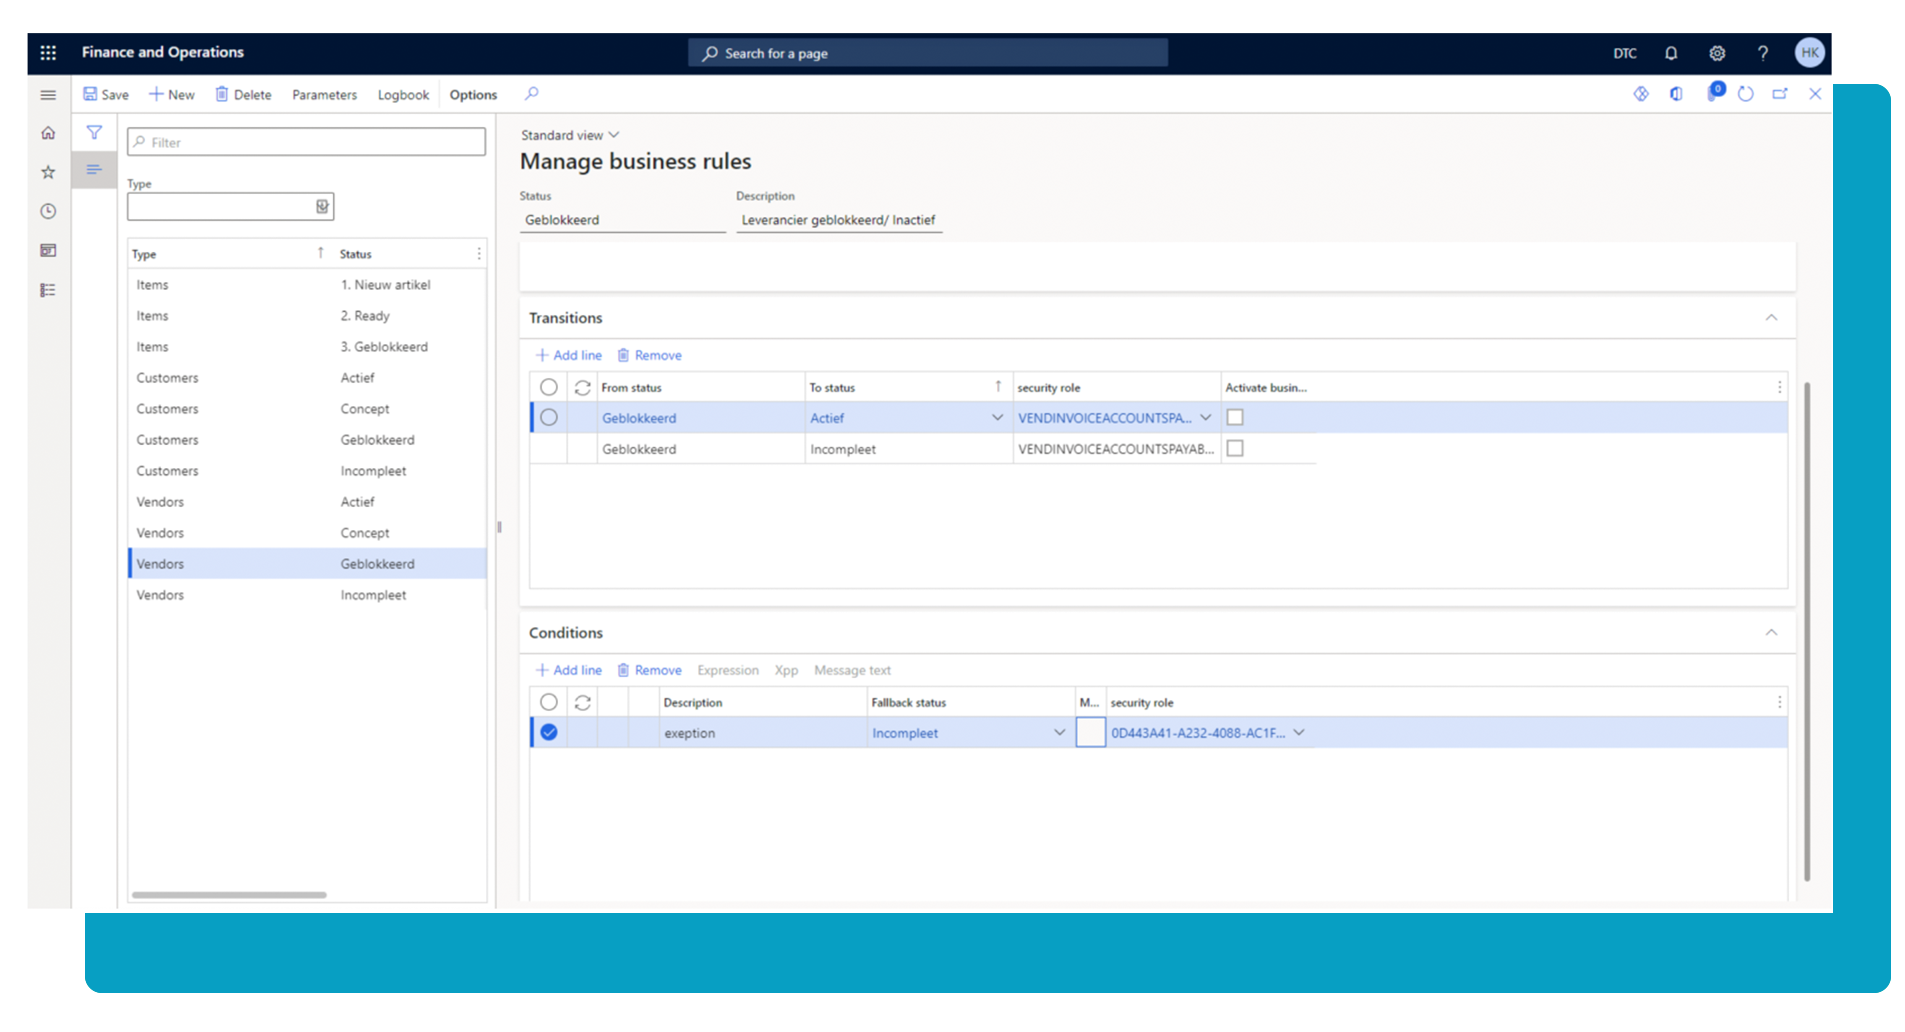Open the To status Actief dropdown
1905x1032 pixels.
[x=997, y=418]
